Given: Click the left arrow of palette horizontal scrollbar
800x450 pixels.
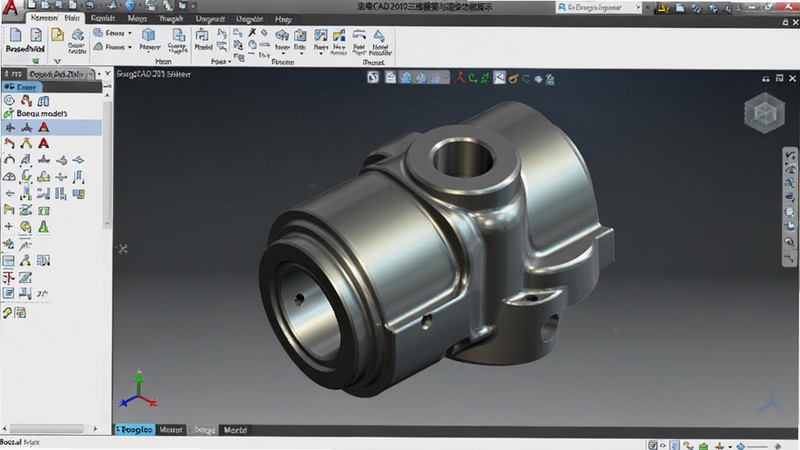Looking at the screenshot, I should (5, 429).
